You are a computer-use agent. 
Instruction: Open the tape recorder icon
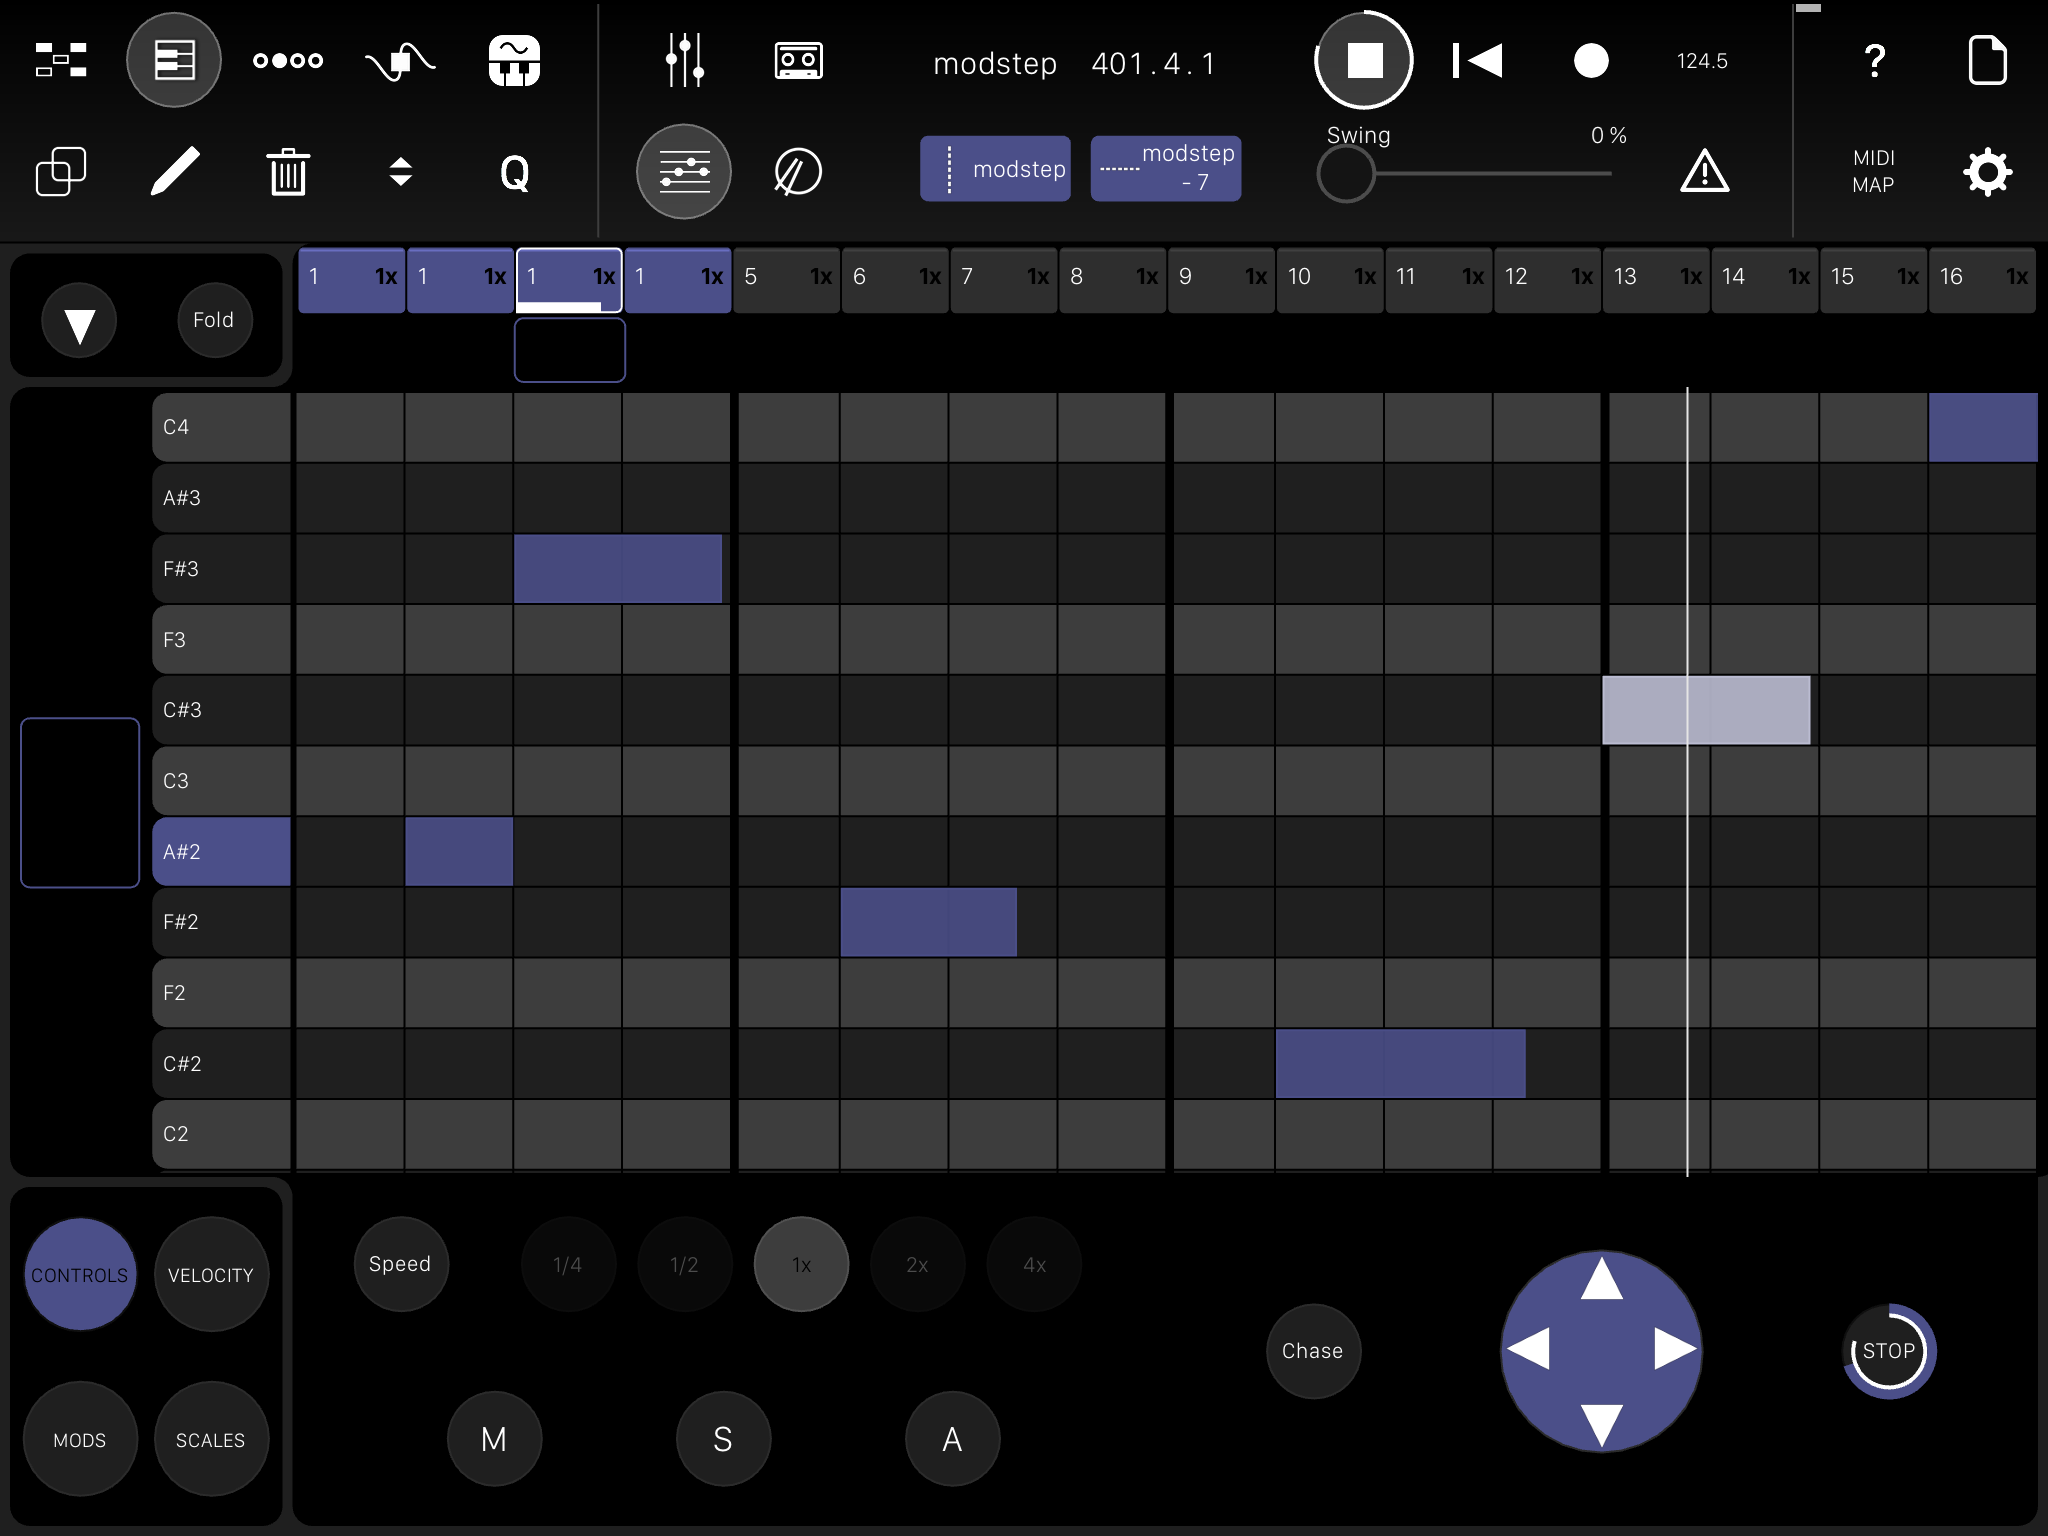pyautogui.click(x=798, y=60)
